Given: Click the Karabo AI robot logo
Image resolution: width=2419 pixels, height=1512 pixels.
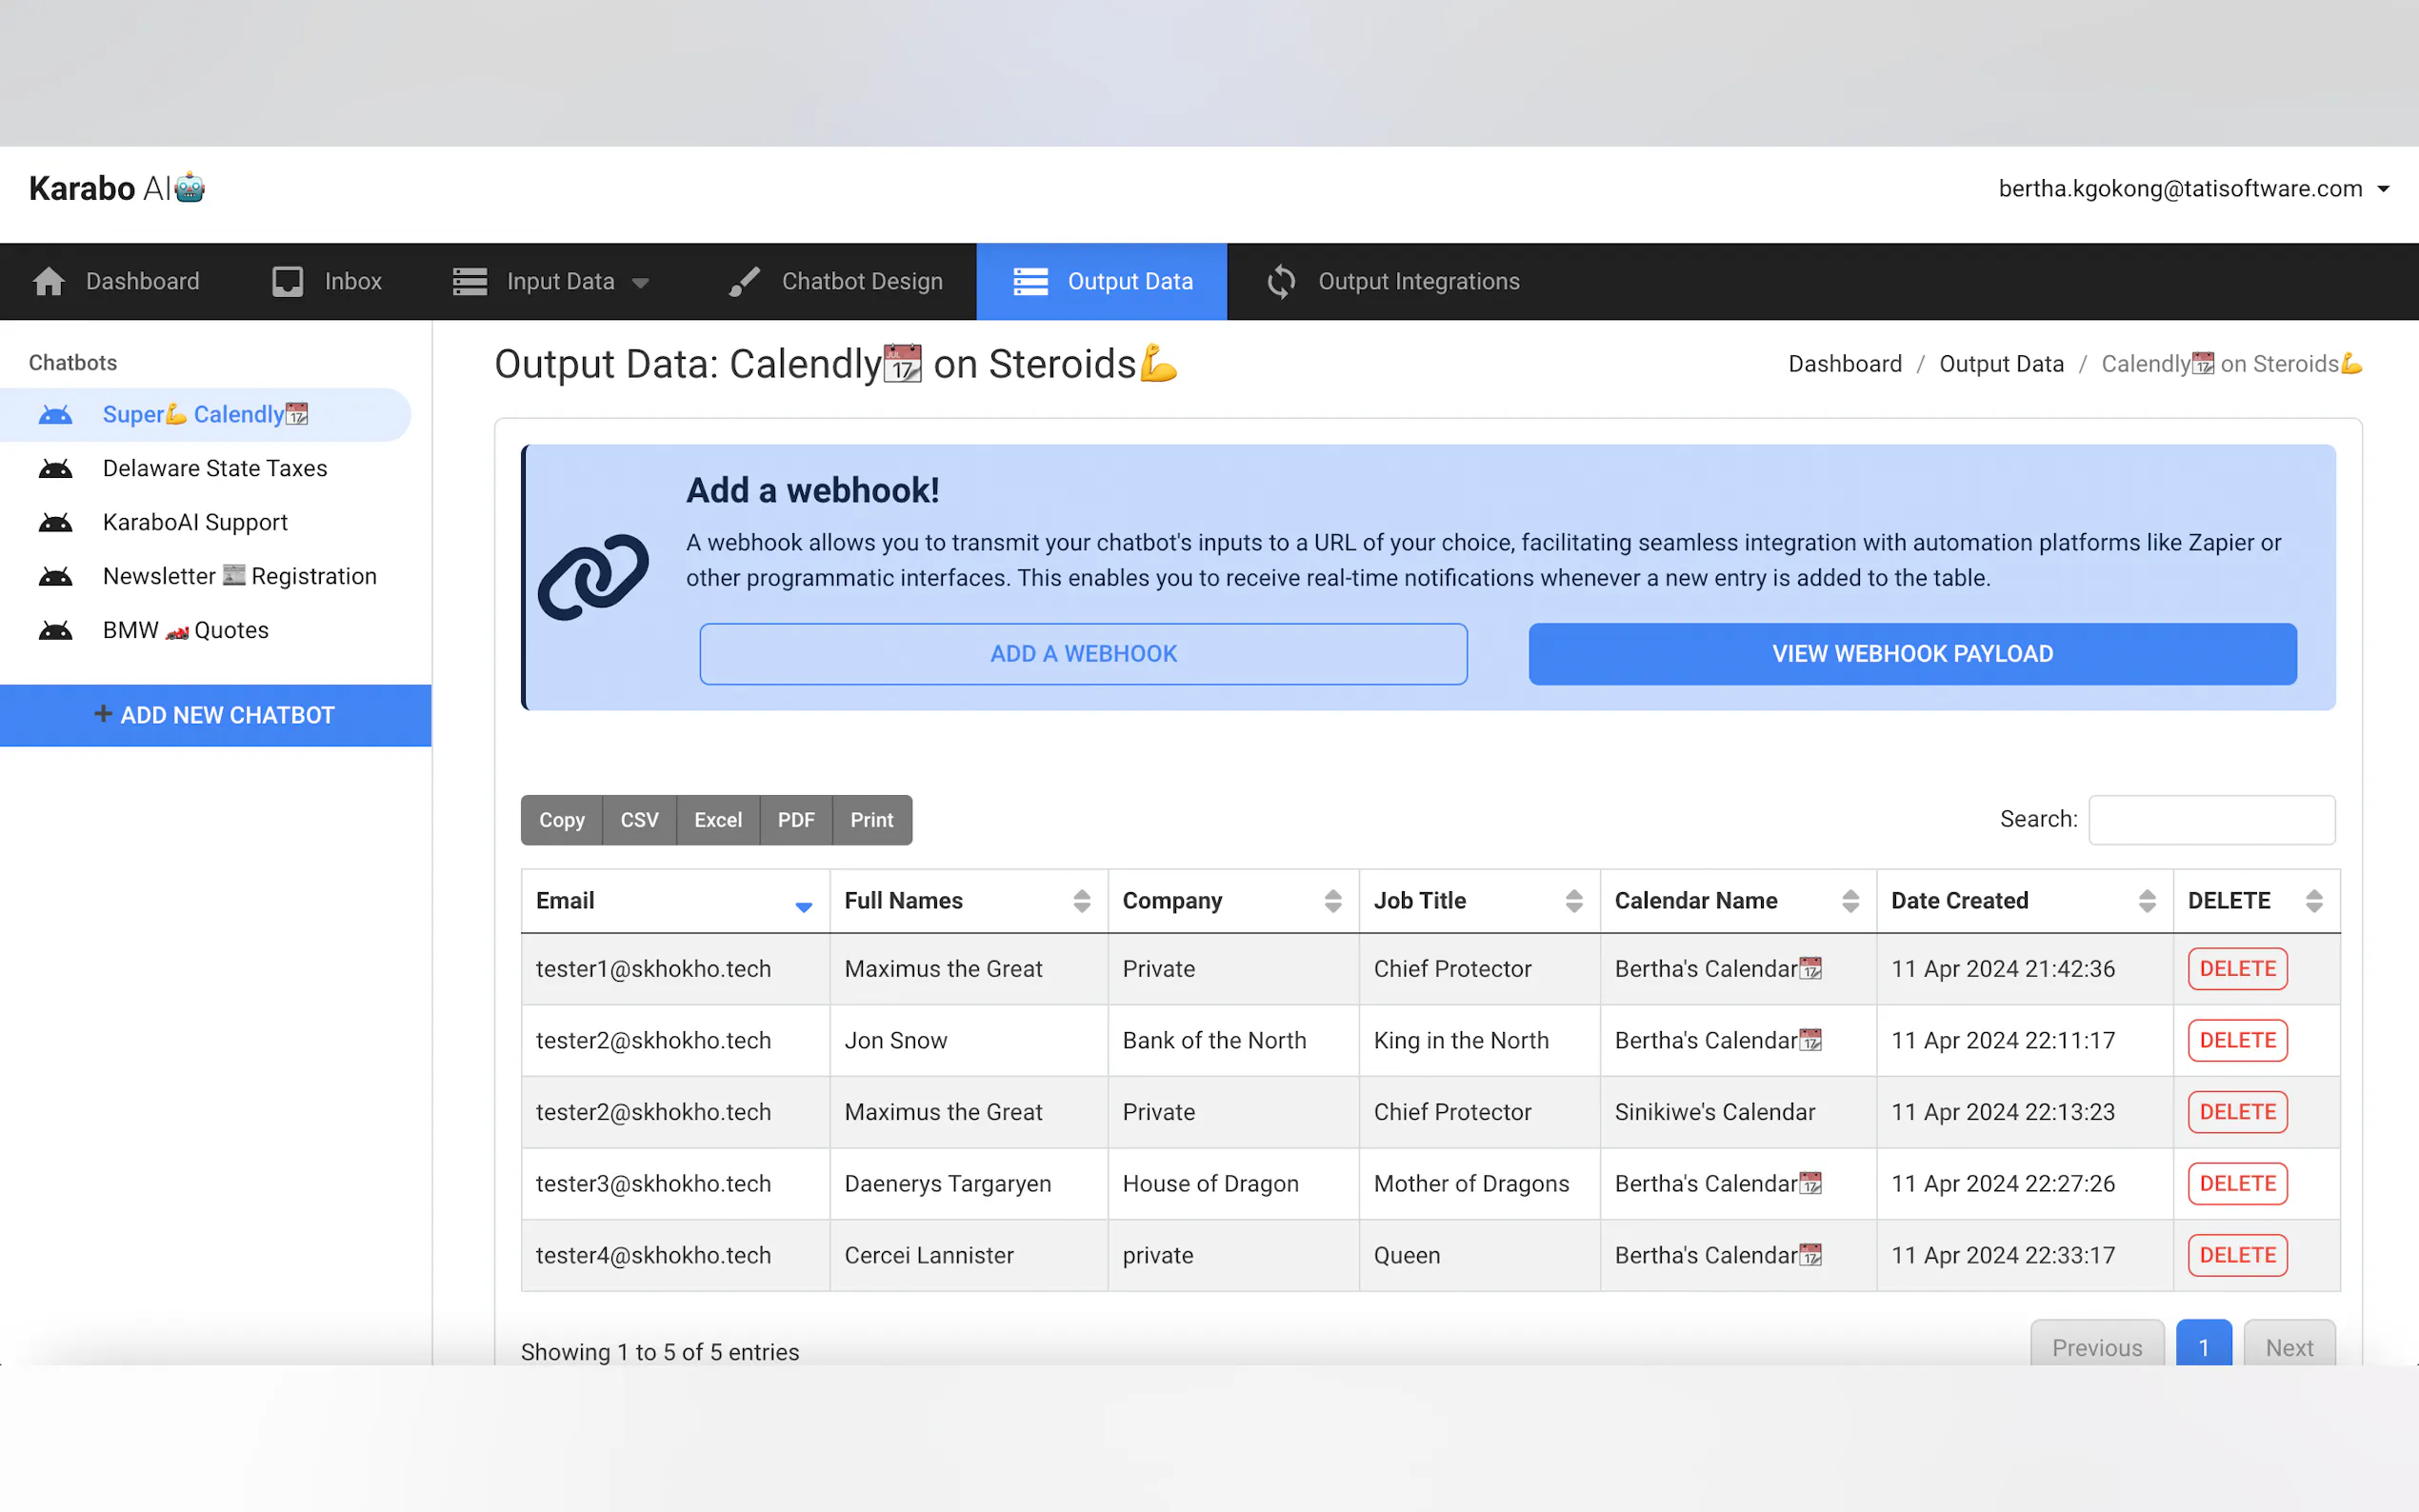Looking at the screenshot, I should [190, 188].
